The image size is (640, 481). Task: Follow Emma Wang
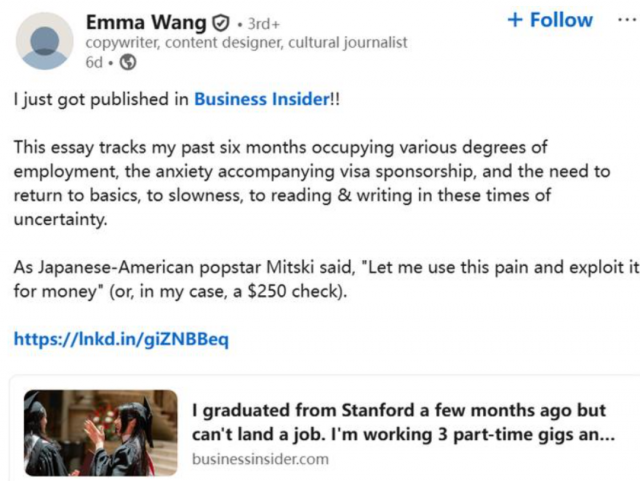coord(550,20)
